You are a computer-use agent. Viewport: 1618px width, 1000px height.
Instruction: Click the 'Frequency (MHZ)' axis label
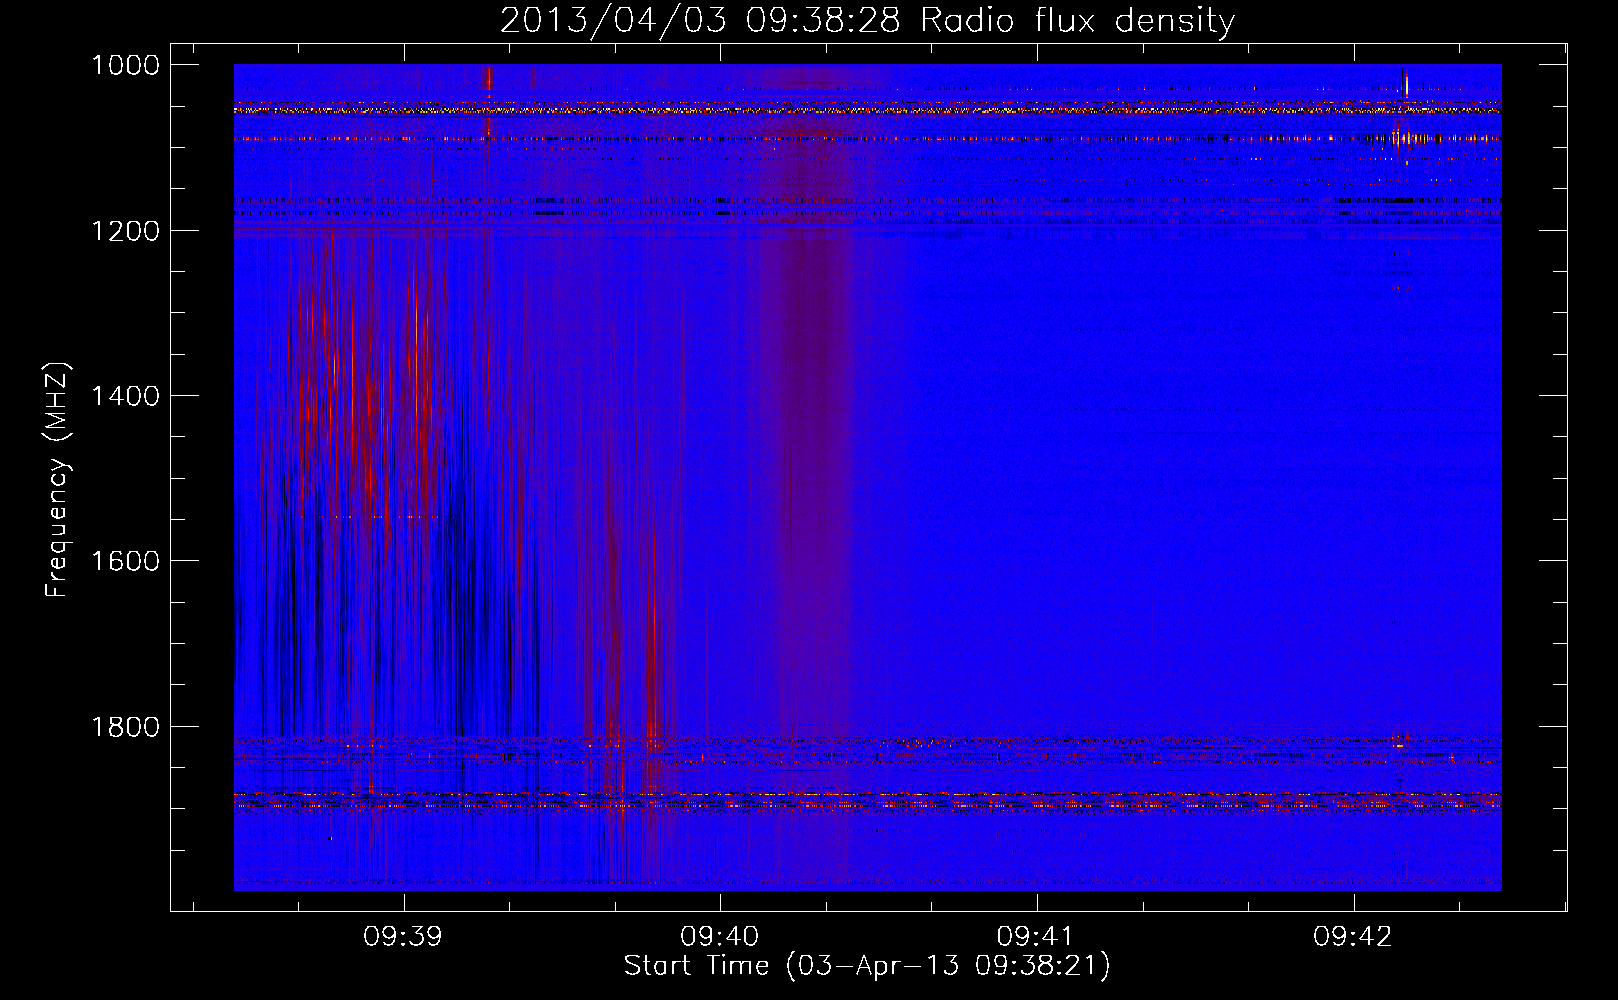coord(58,480)
